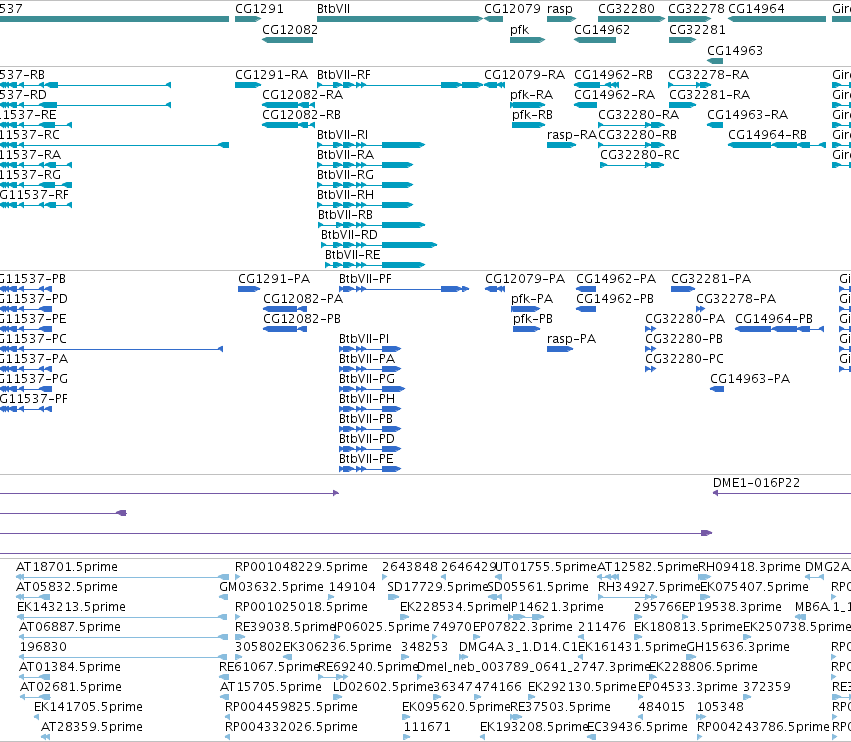The height and width of the screenshot is (742, 851).
Task: Click the CG12079 gene label
Action: tap(512, 9)
